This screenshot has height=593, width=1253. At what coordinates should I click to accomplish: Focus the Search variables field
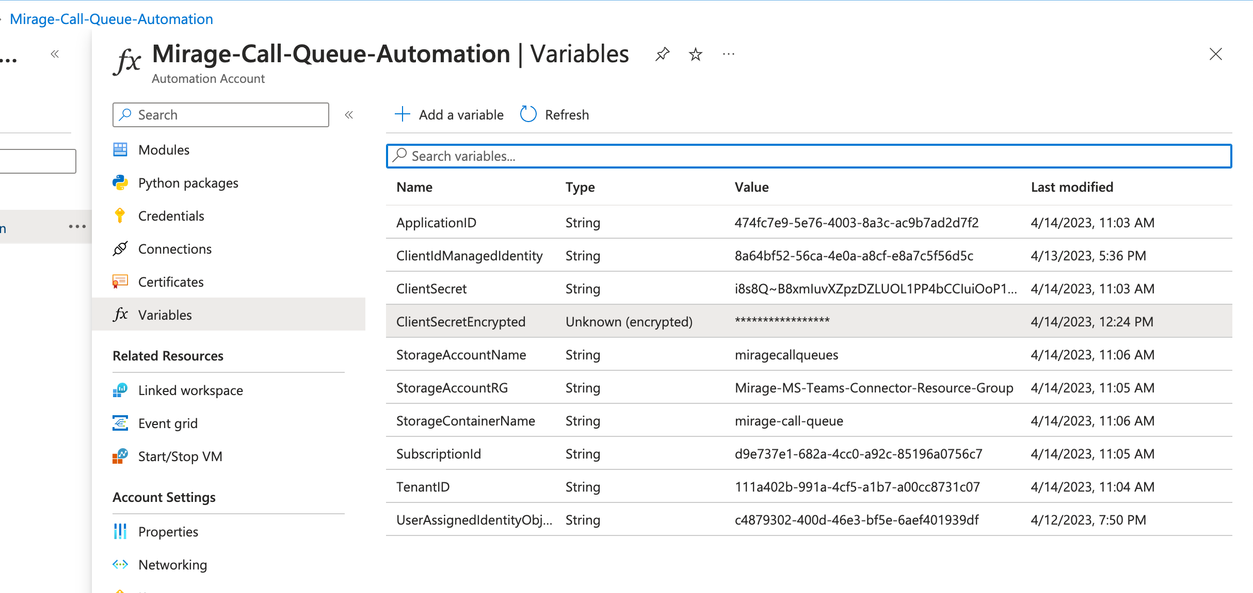809,156
